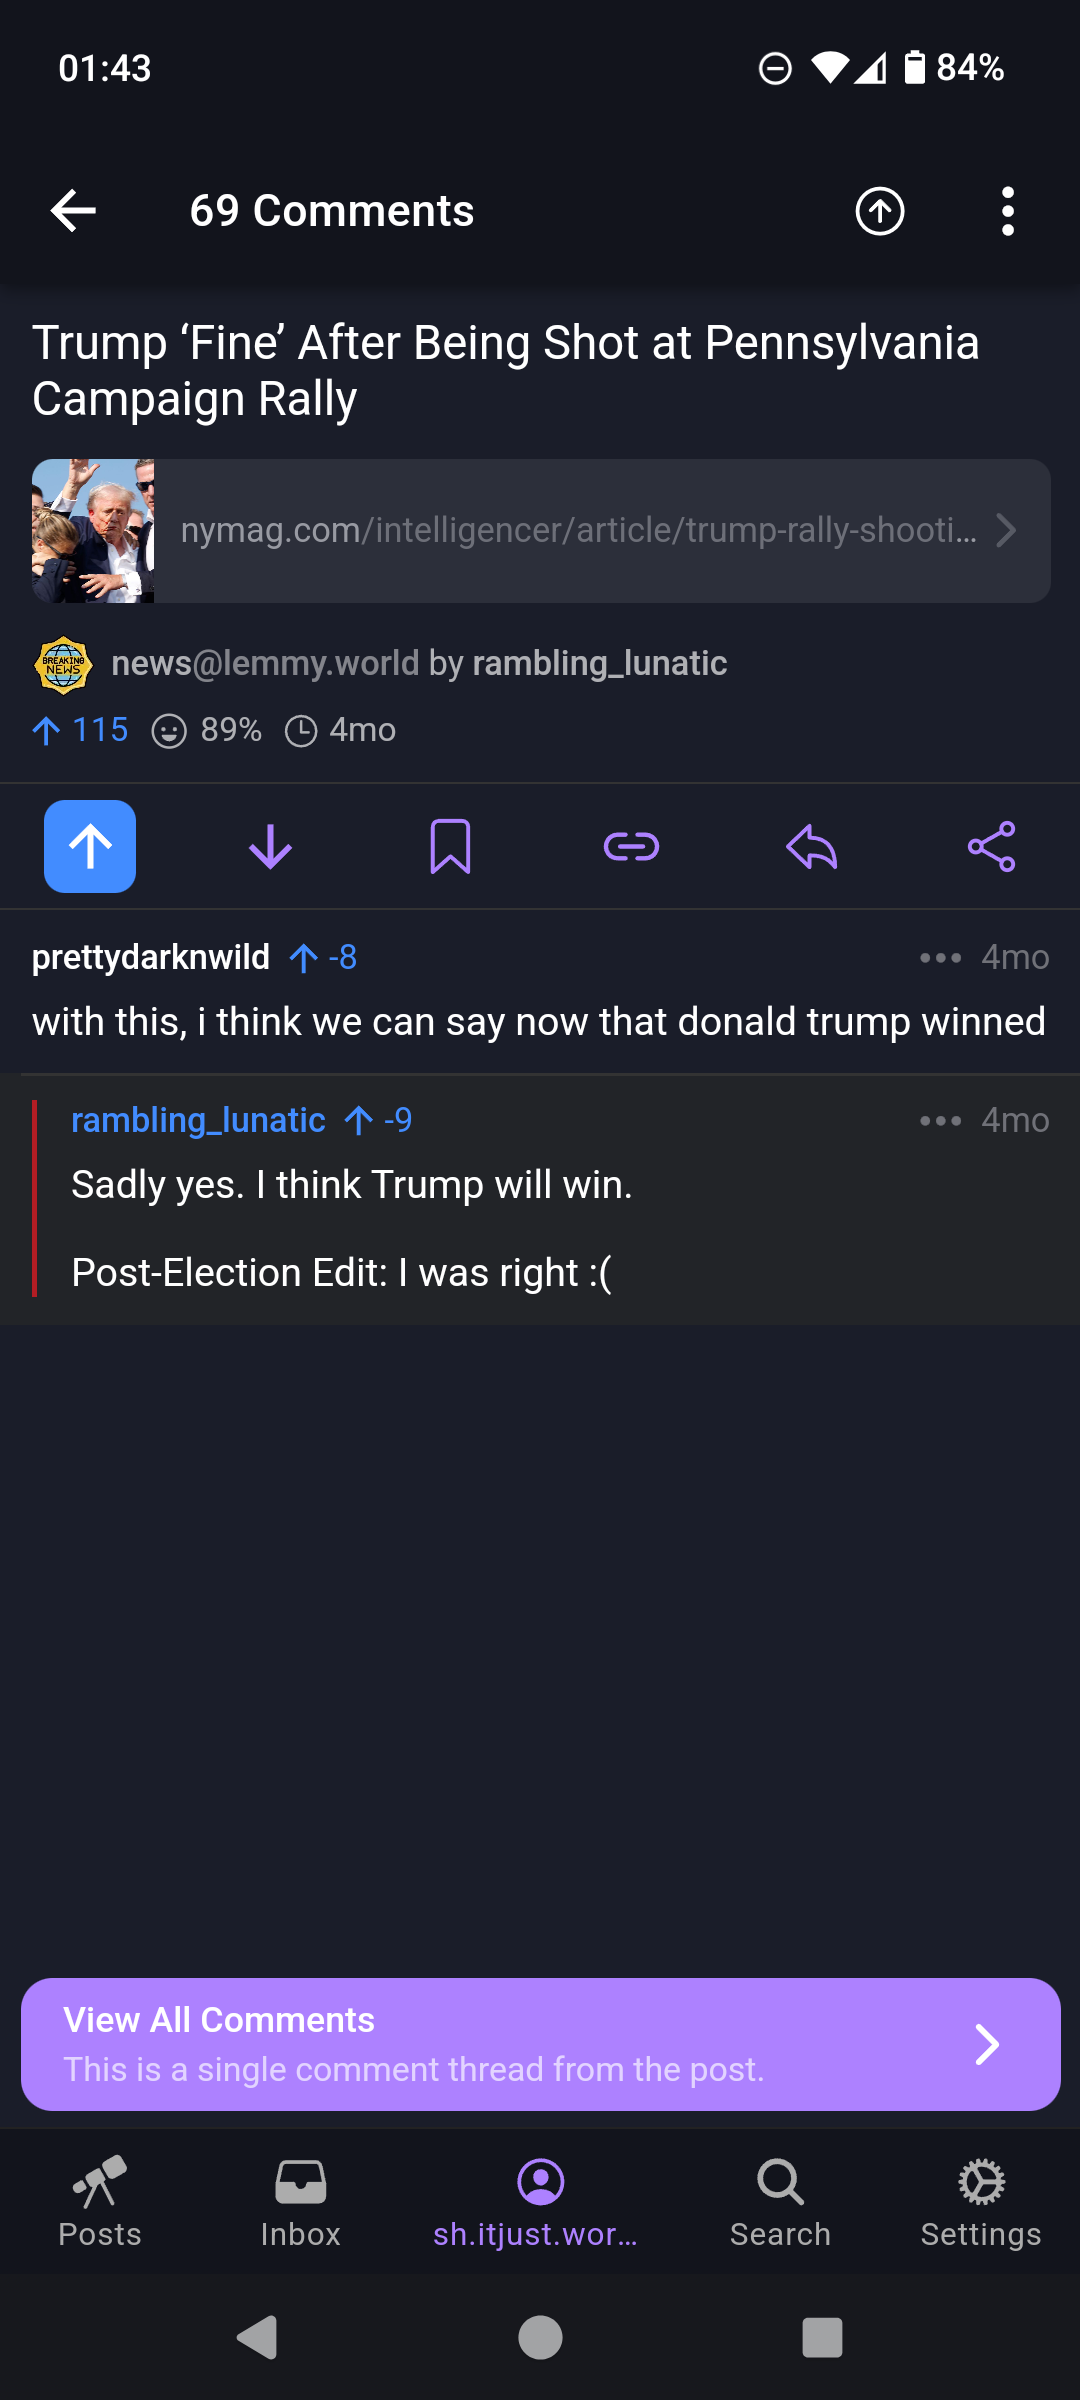This screenshot has width=1080, height=2400.
Task: Toggle the post upvote button
Action: (x=90, y=847)
